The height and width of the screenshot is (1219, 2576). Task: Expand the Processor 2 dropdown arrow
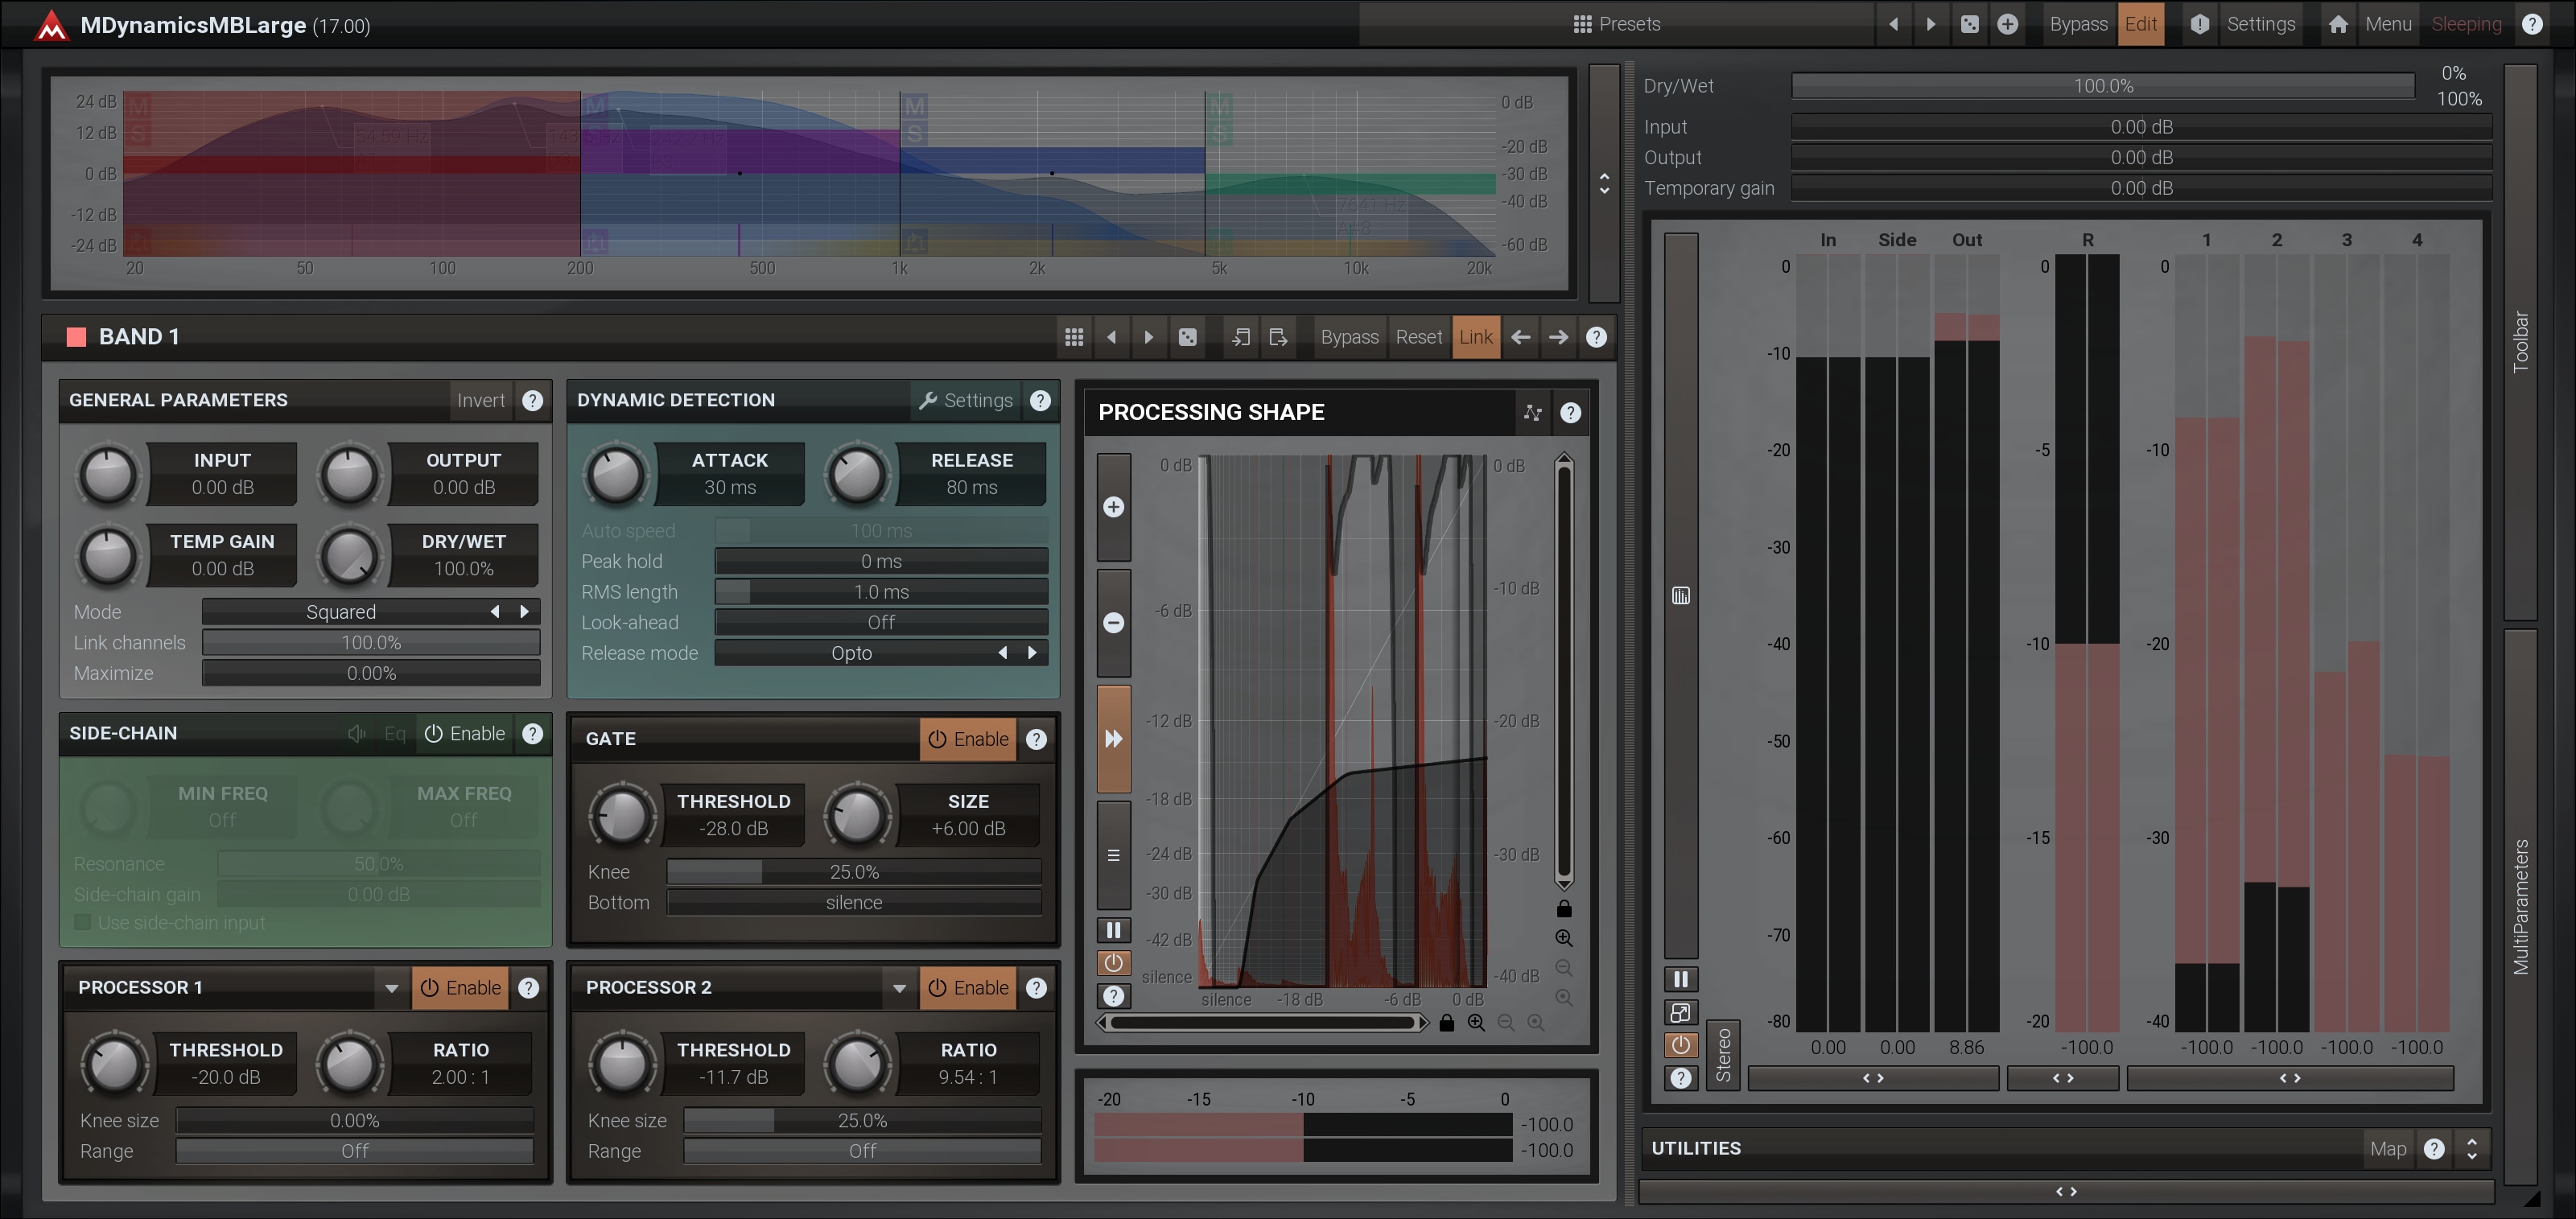(x=899, y=988)
